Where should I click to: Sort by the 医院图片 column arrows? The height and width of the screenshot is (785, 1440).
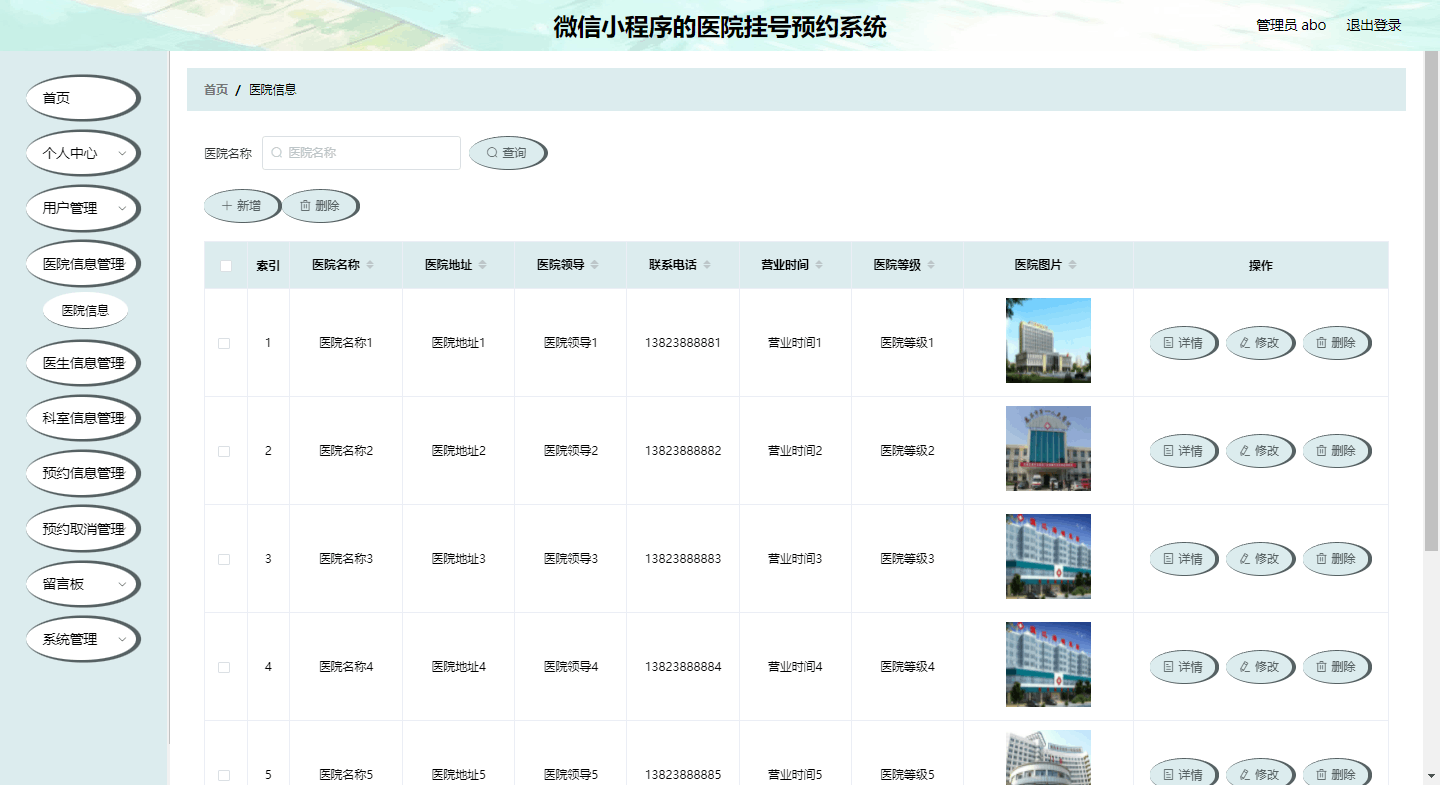tap(1073, 265)
